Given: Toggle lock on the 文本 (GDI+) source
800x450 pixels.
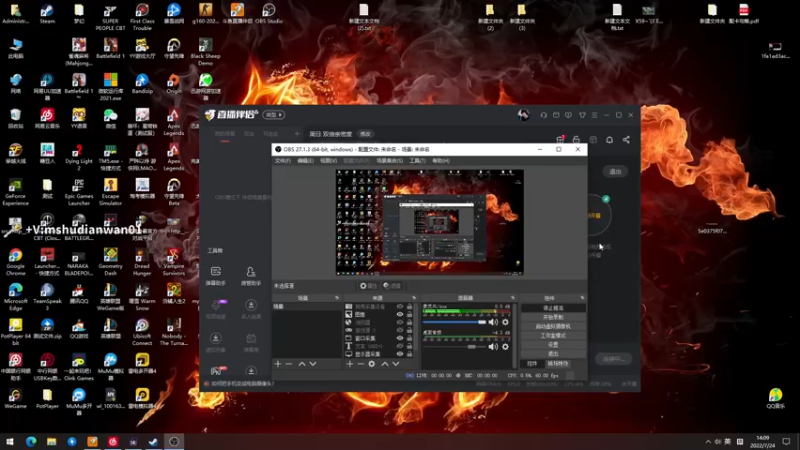Looking at the screenshot, I should point(409,346).
